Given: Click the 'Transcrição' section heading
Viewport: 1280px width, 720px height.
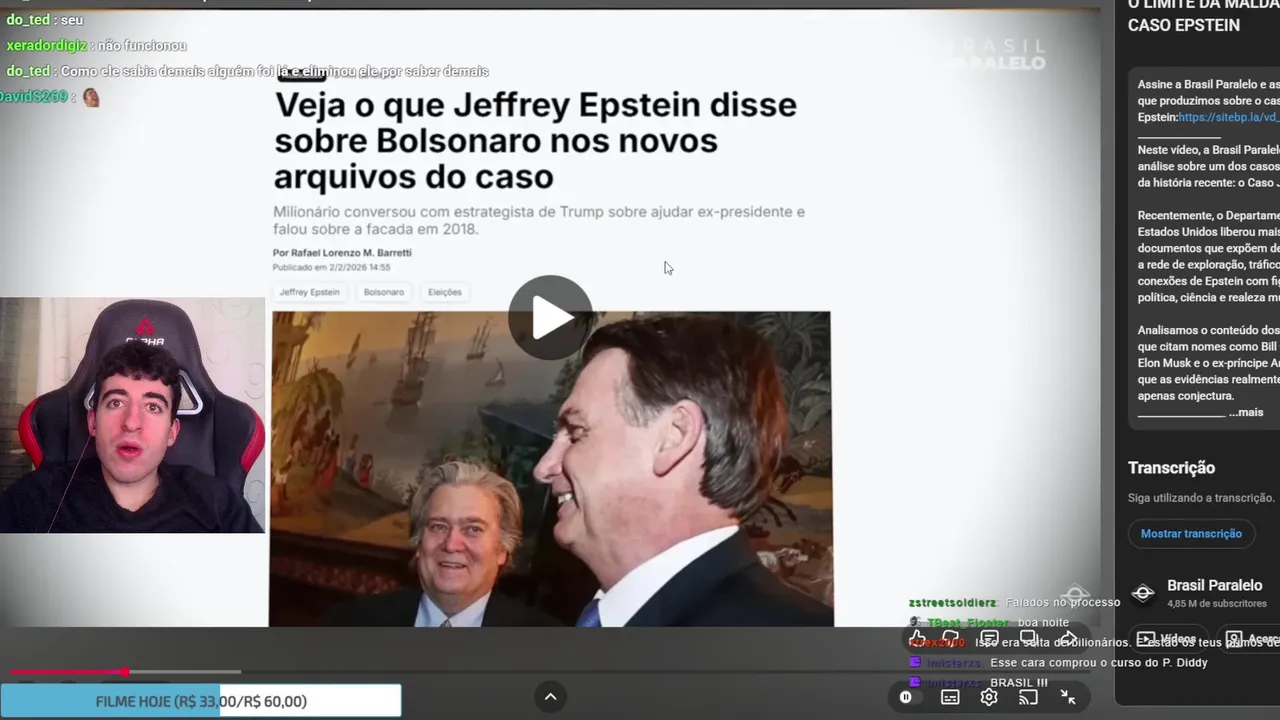Looking at the screenshot, I should coord(1171,468).
